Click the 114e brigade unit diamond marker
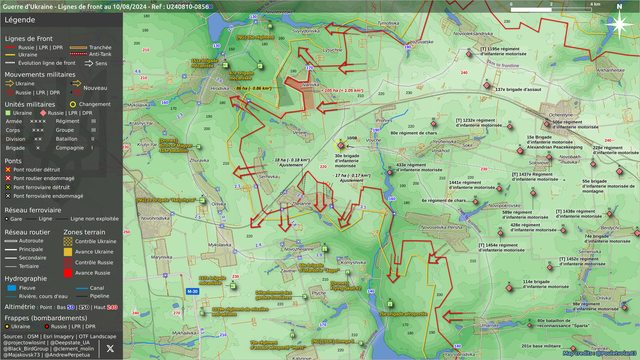The image size is (640, 360). [x=509, y=288]
